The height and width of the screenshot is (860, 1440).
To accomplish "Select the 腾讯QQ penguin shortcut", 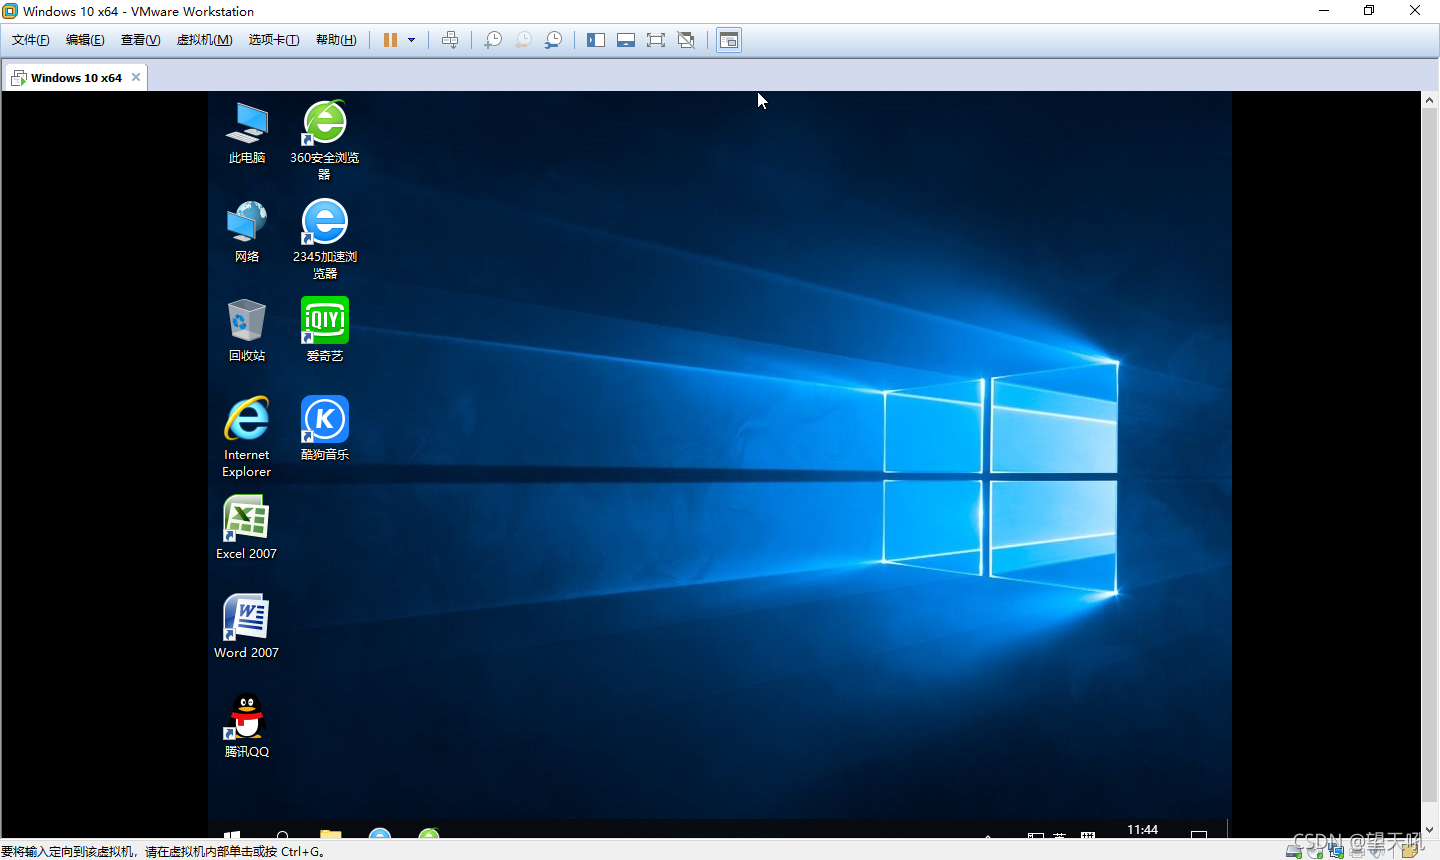I will coord(247,726).
